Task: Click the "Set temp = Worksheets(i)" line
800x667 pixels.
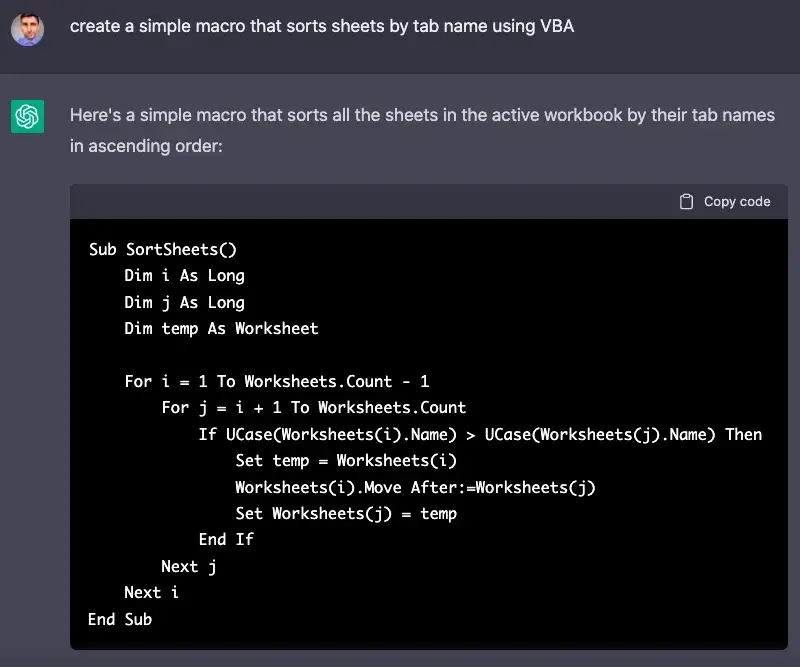Action: (x=345, y=460)
